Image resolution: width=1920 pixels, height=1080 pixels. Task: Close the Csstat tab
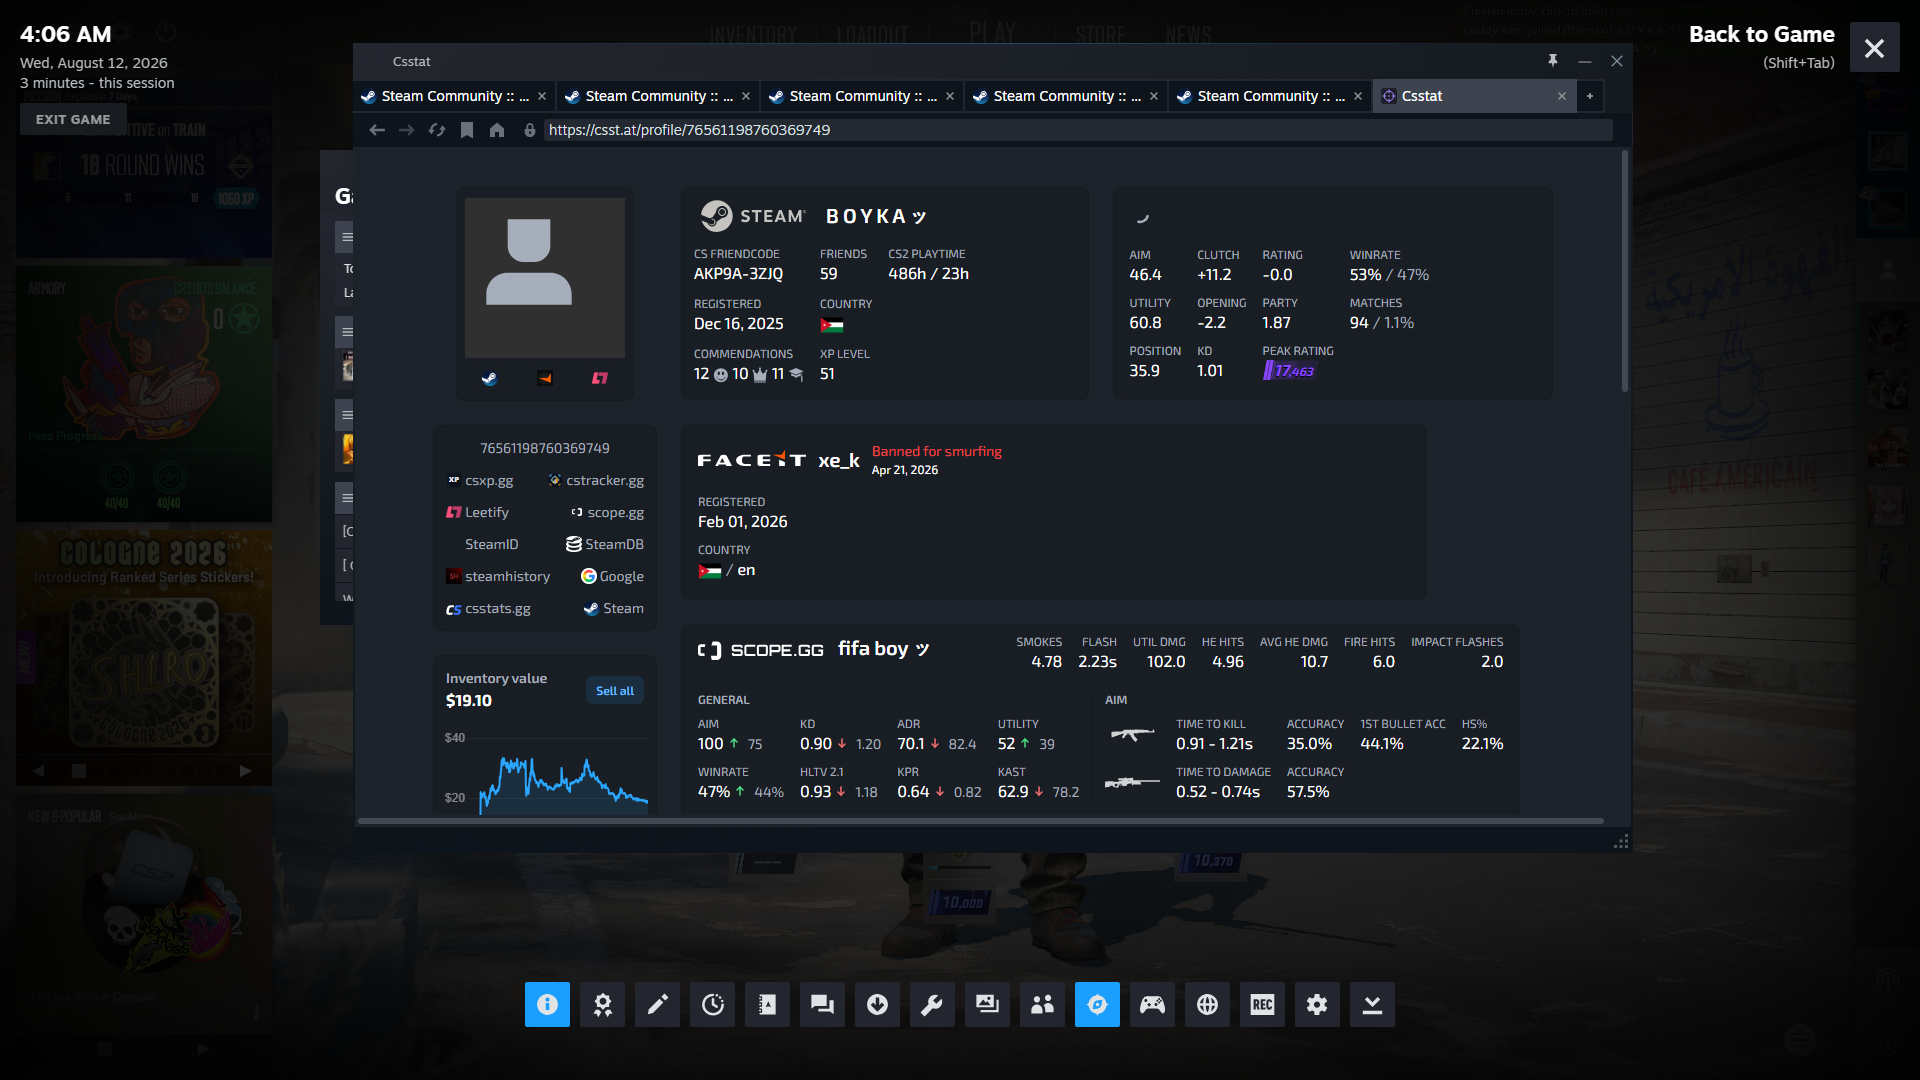coord(1562,96)
